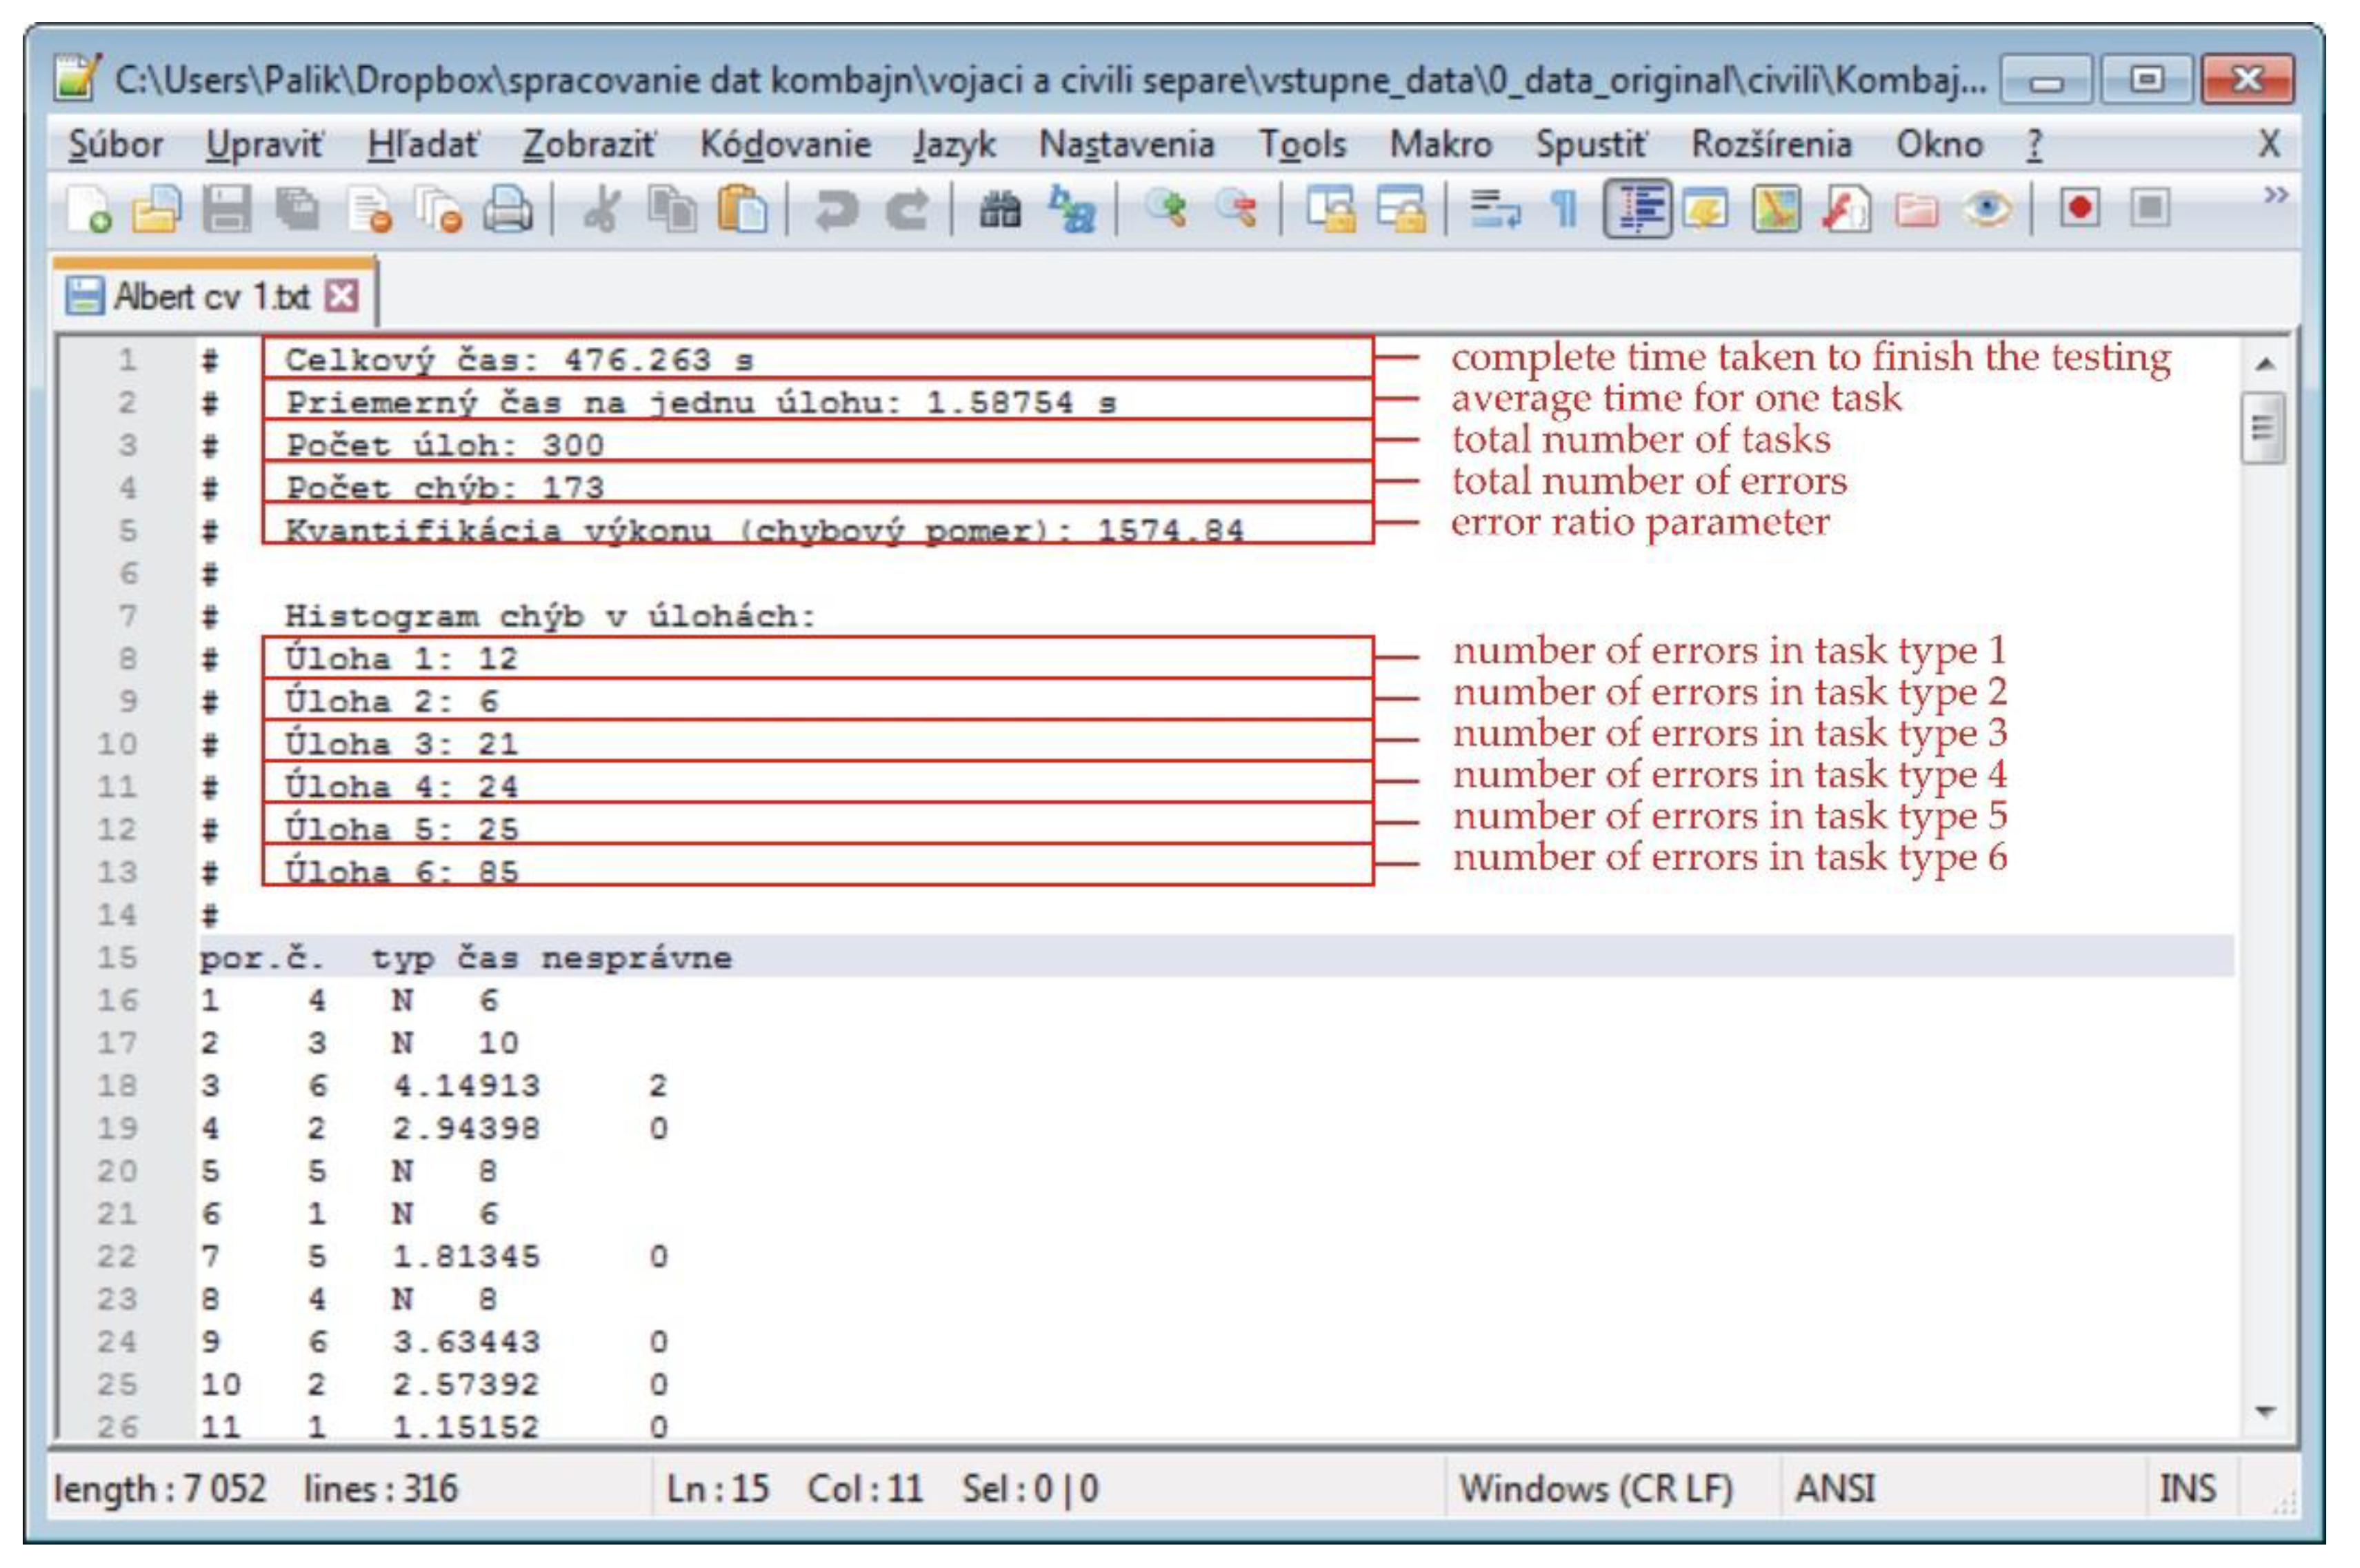Close the Albert cv 1.txt tab
Viewport: 2360px width, 1568px height.
(342, 296)
